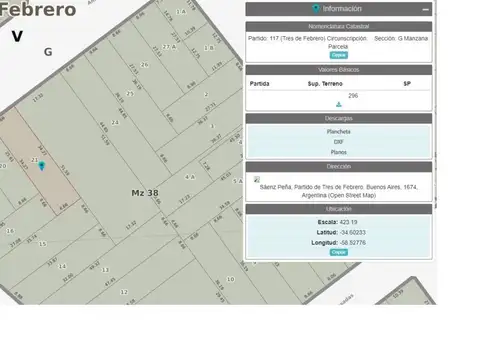Click the teal map pin marker on parcel 21
Screen dimensions: 480x360
(x=42, y=166)
